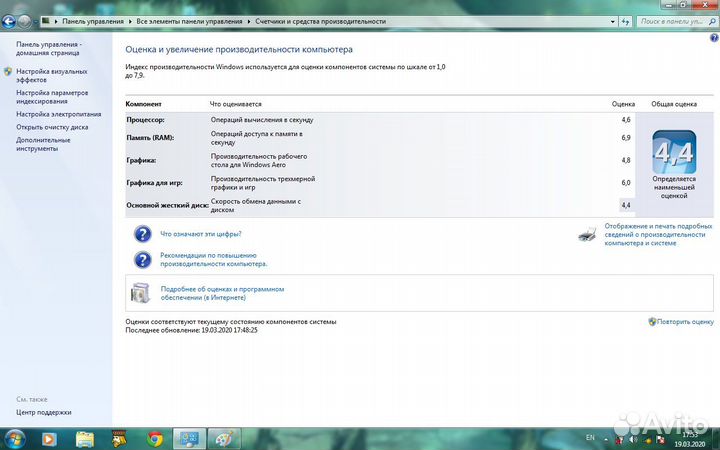Viewport: 720px width, 450px height.
Task: Click the greyed Forward arrow button
Action: (x=24, y=21)
